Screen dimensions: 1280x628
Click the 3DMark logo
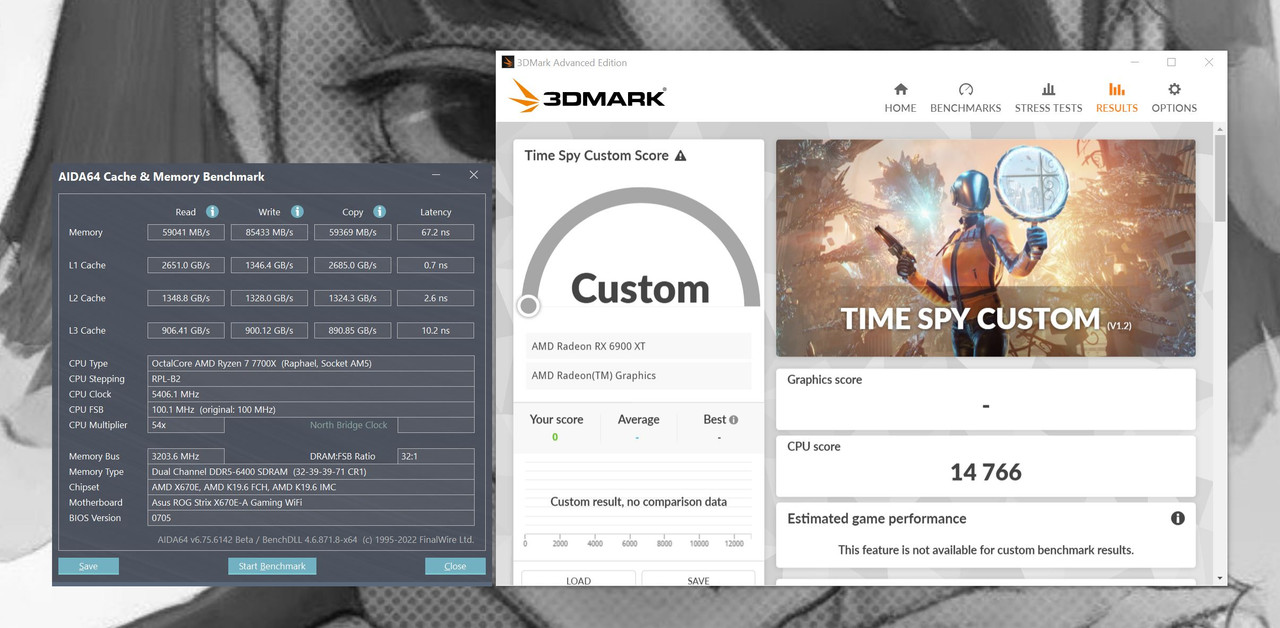[587, 97]
